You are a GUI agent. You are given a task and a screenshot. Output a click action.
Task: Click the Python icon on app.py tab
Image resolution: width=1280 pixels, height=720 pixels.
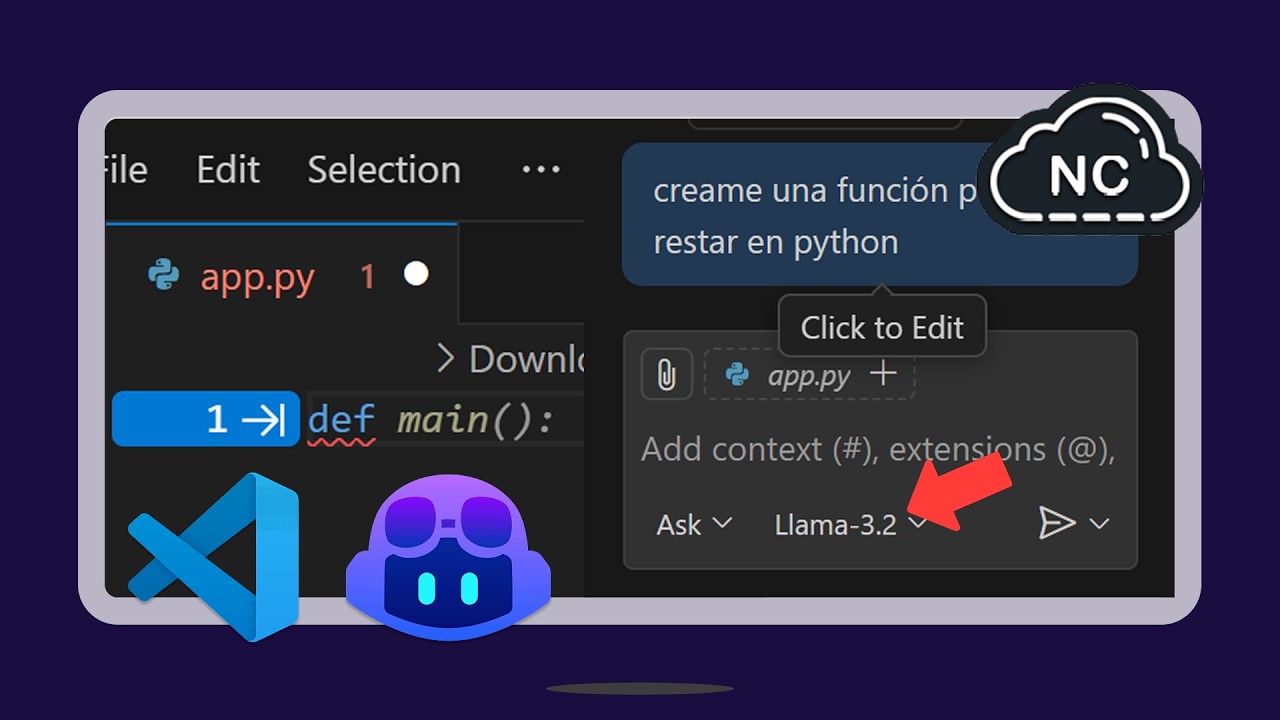(x=164, y=275)
